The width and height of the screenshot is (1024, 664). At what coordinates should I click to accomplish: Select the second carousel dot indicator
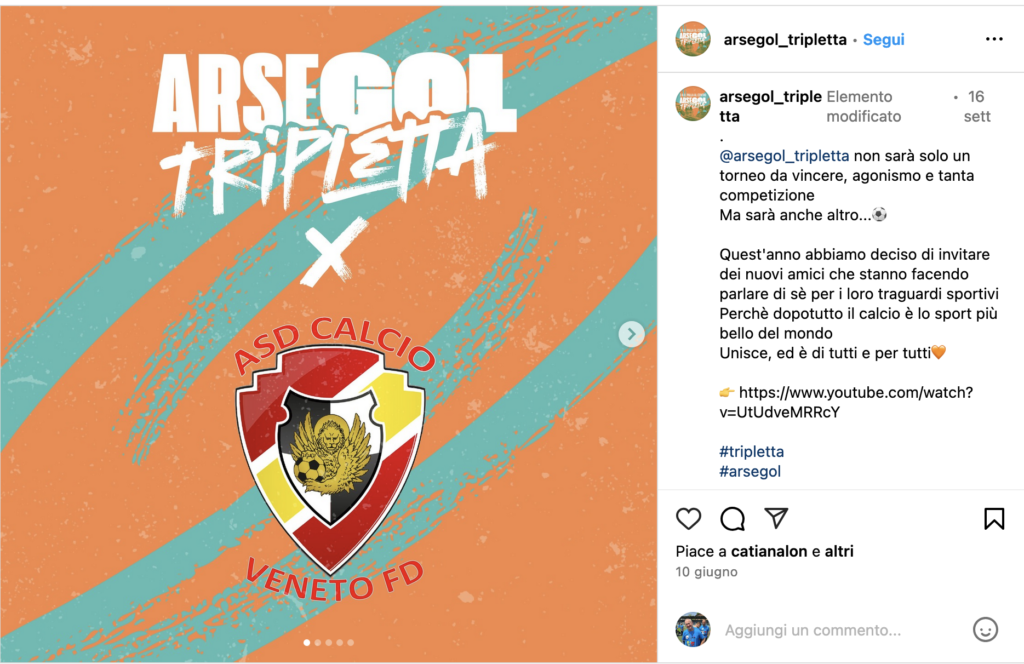pyautogui.click(x=318, y=642)
